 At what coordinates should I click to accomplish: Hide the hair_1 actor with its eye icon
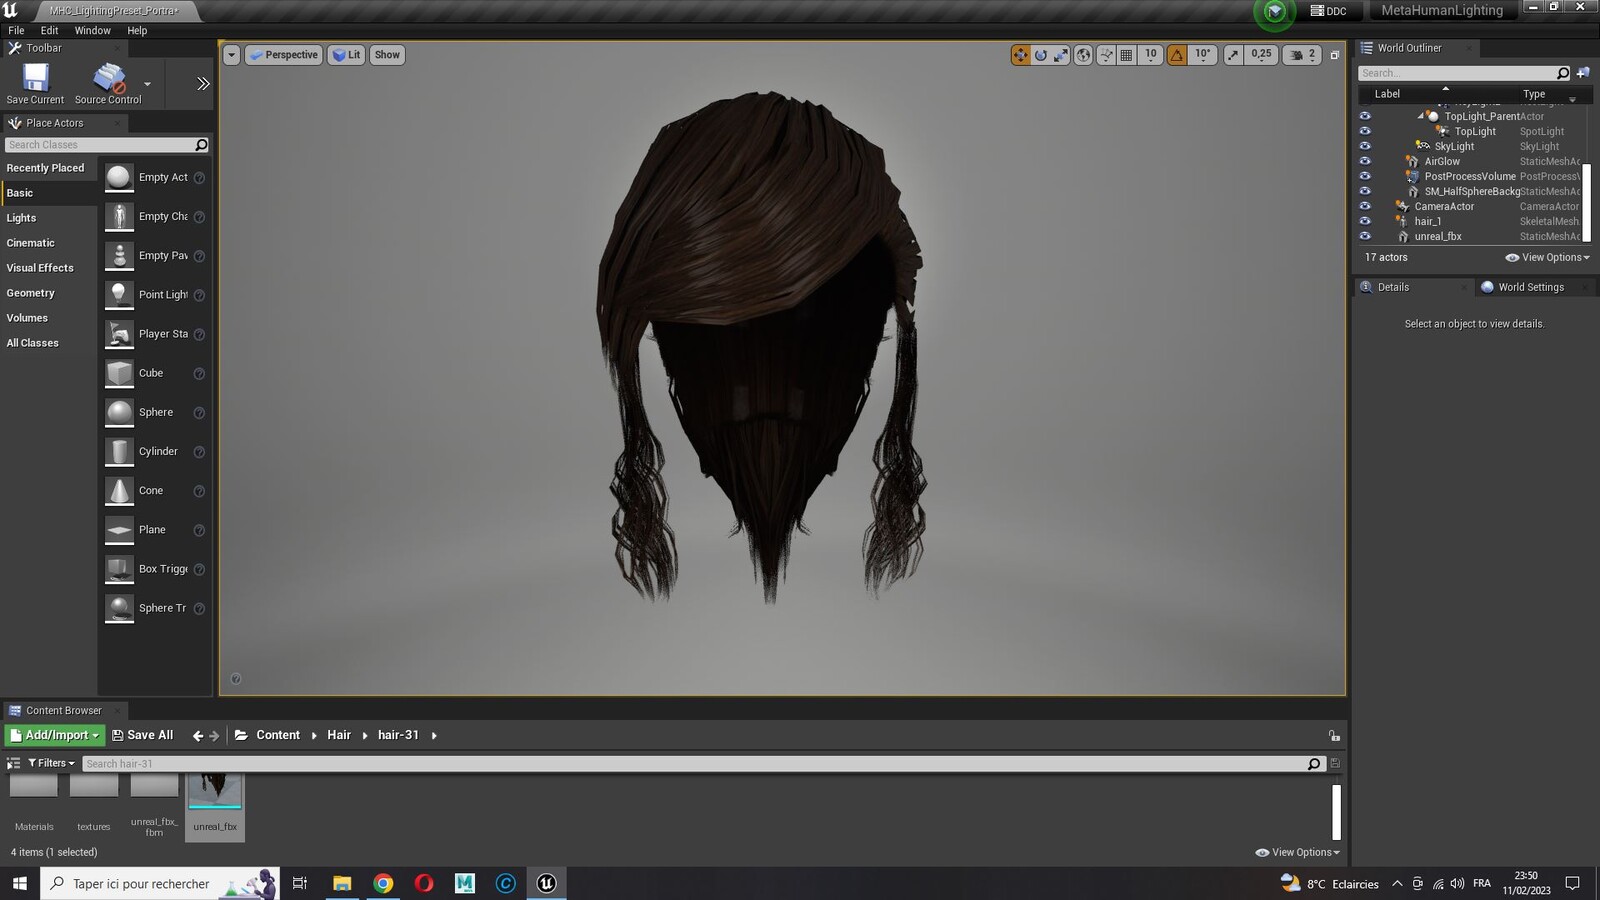click(x=1365, y=221)
